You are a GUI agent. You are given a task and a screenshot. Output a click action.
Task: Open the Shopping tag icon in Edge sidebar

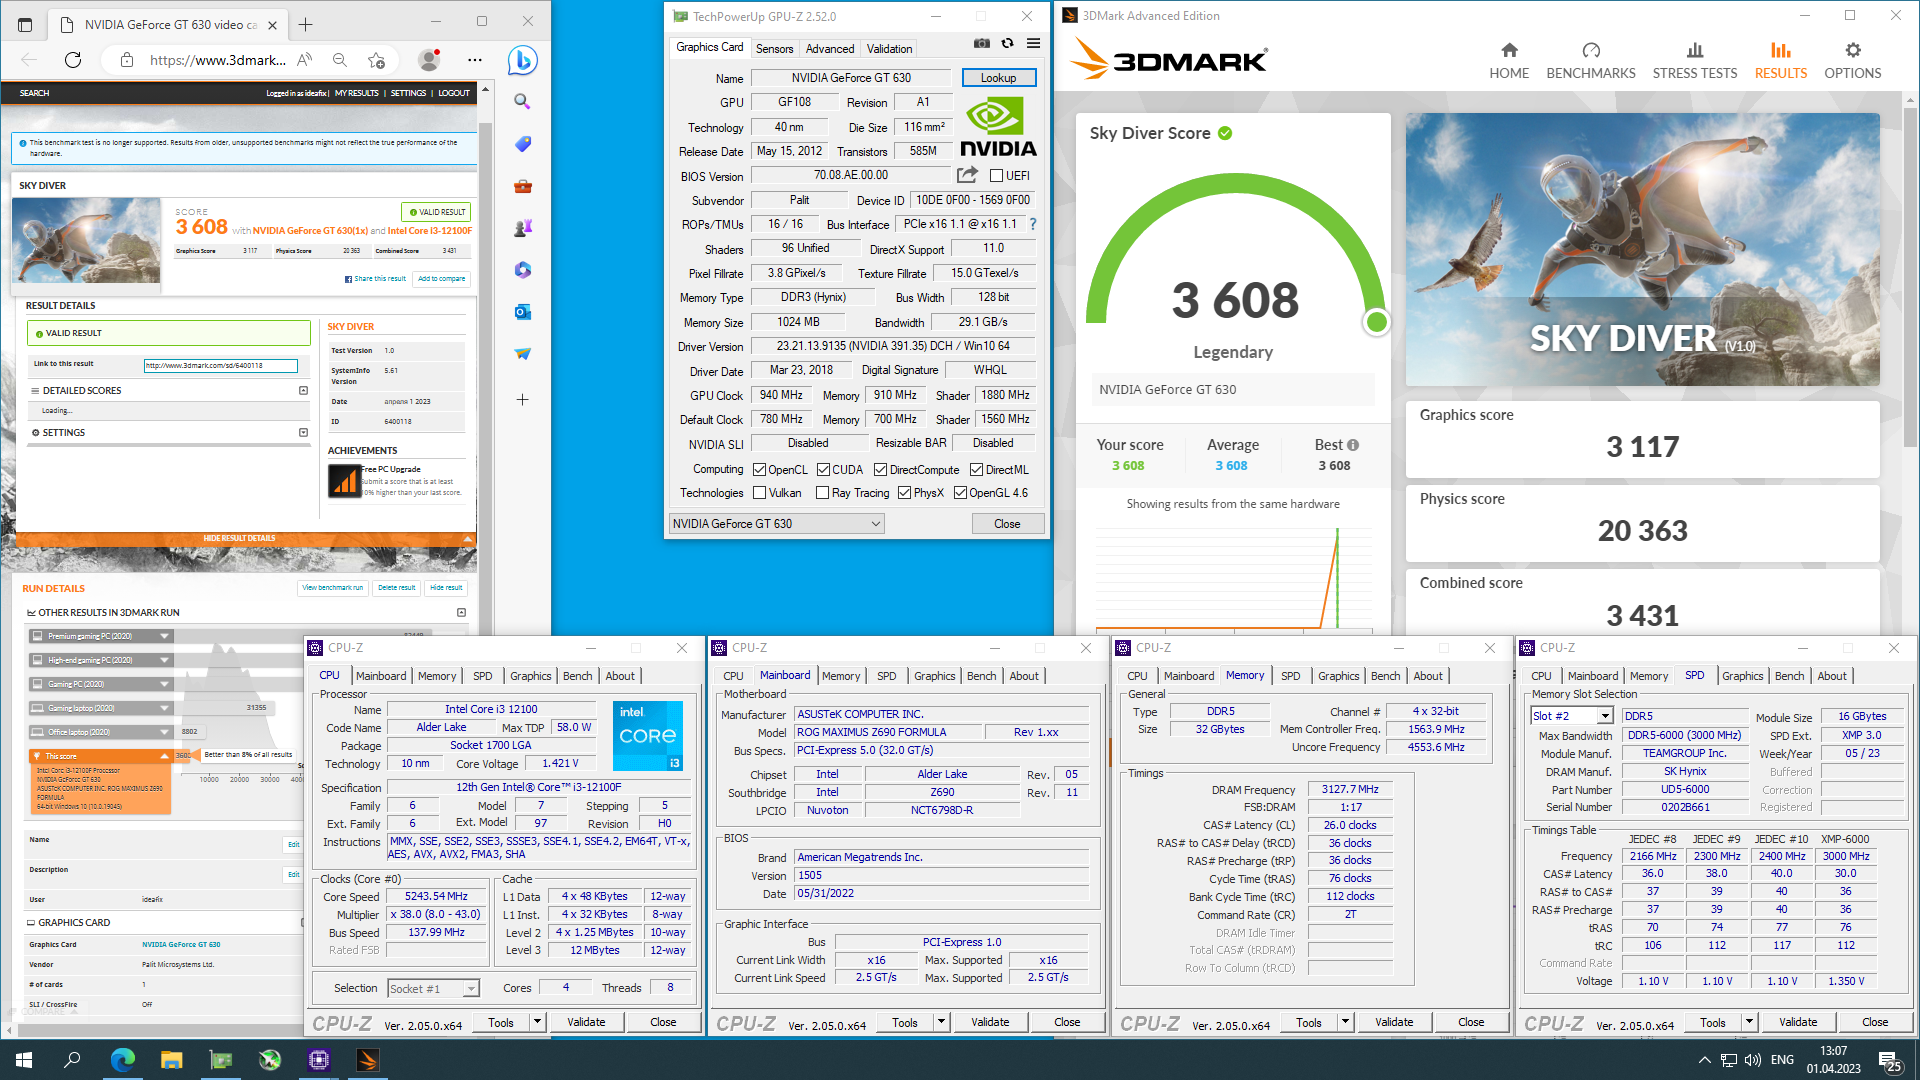coord(522,144)
